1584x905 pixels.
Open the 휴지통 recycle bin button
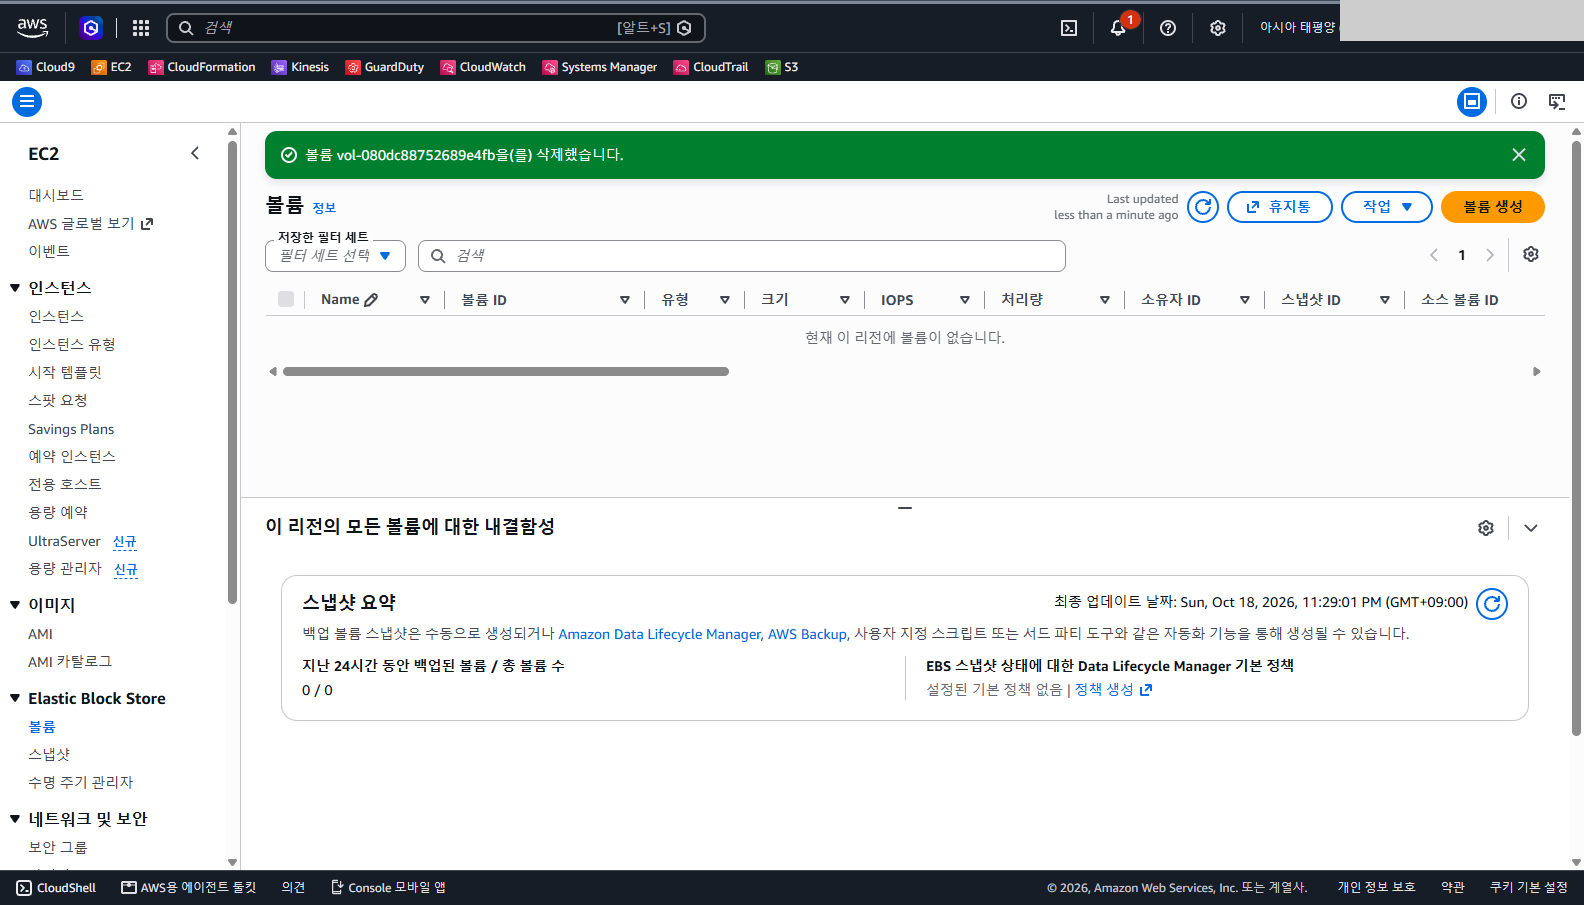point(1280,207)
